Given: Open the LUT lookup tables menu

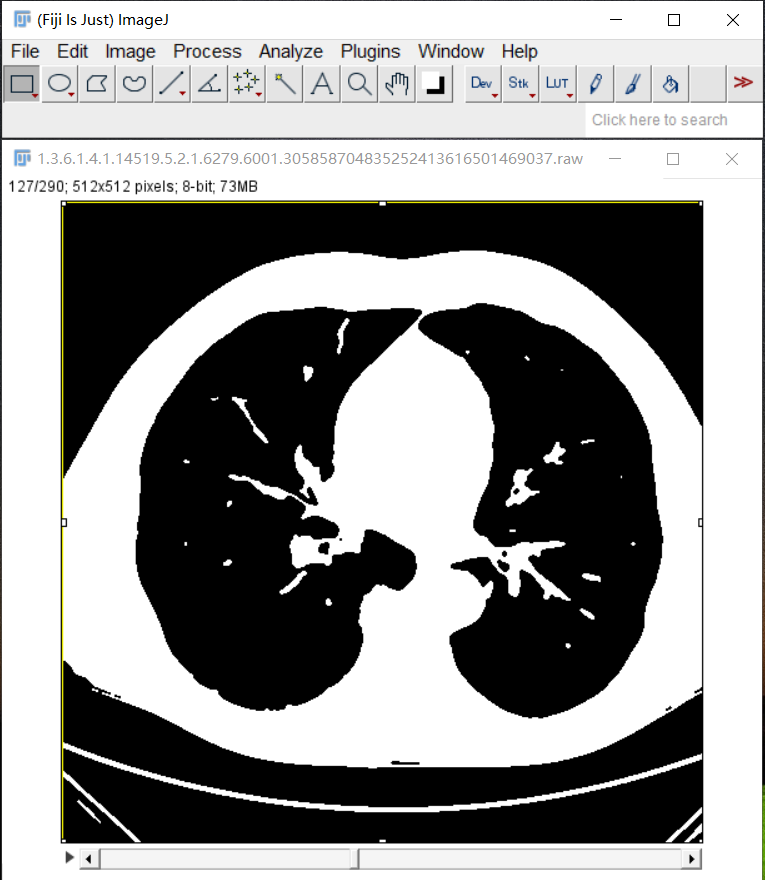Looking at the screenshot, I should (x=558, y=84).
